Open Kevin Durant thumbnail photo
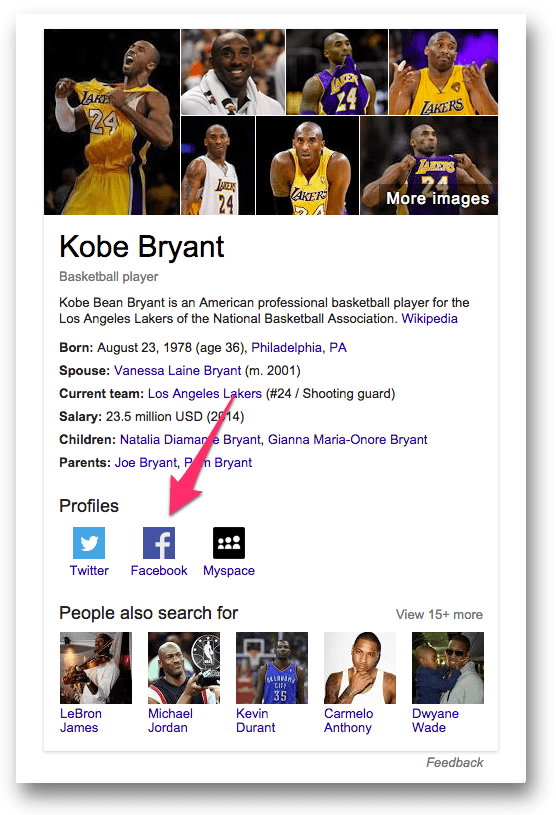The image size is (556, 815). (272, 668)
